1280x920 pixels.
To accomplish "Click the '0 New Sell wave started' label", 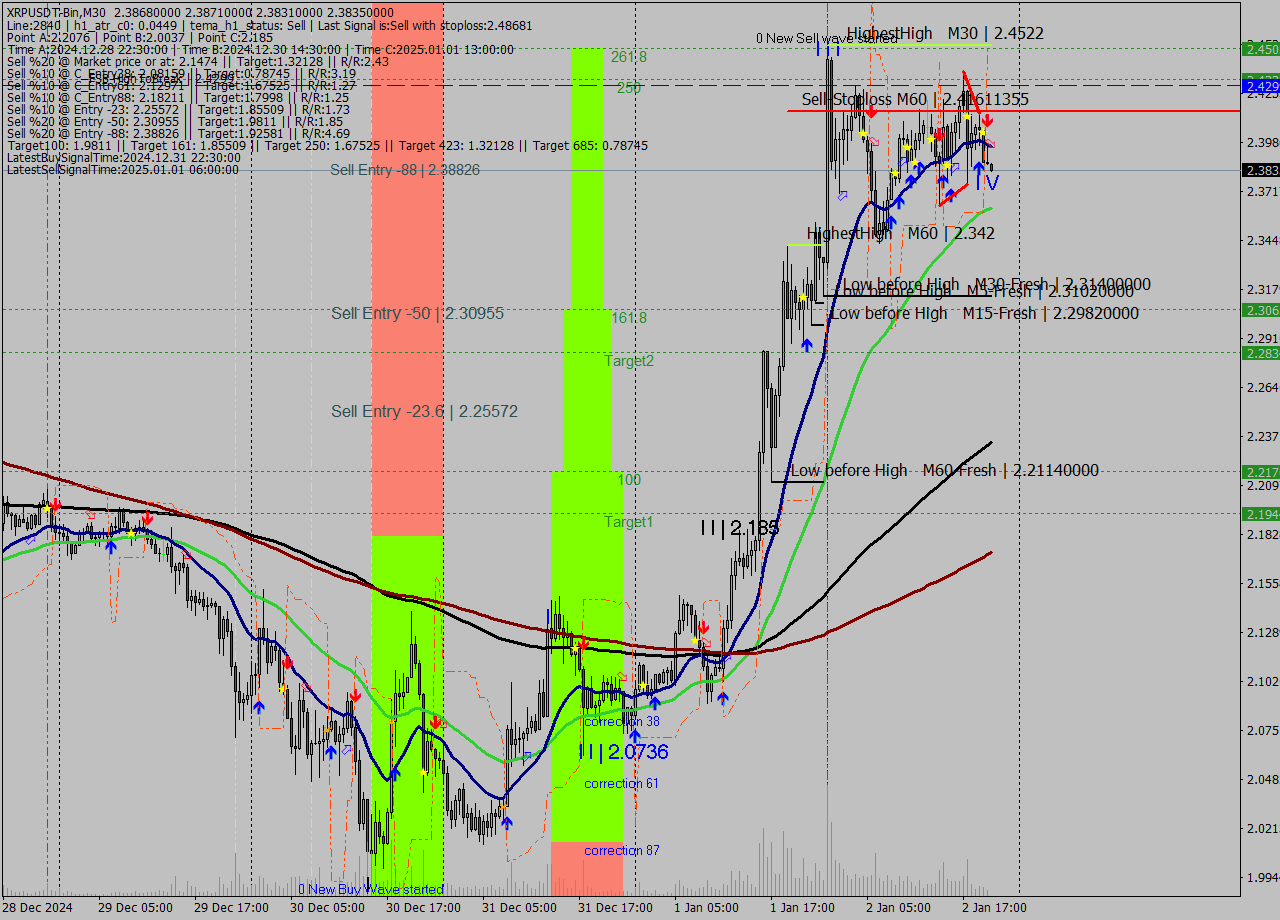I will point(826,39).
